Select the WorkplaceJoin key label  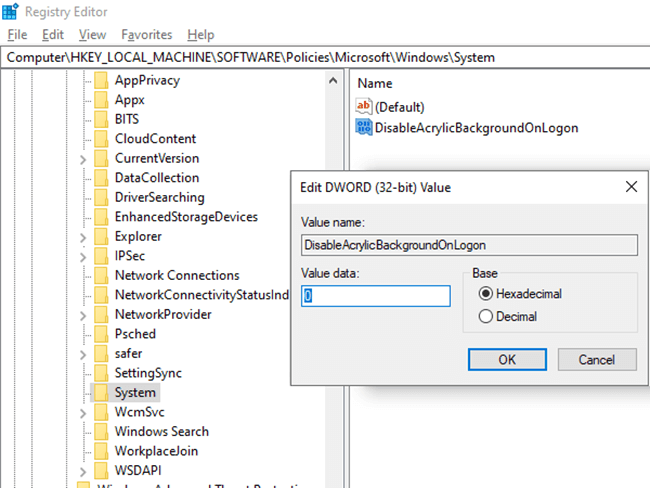click(156, 451)
